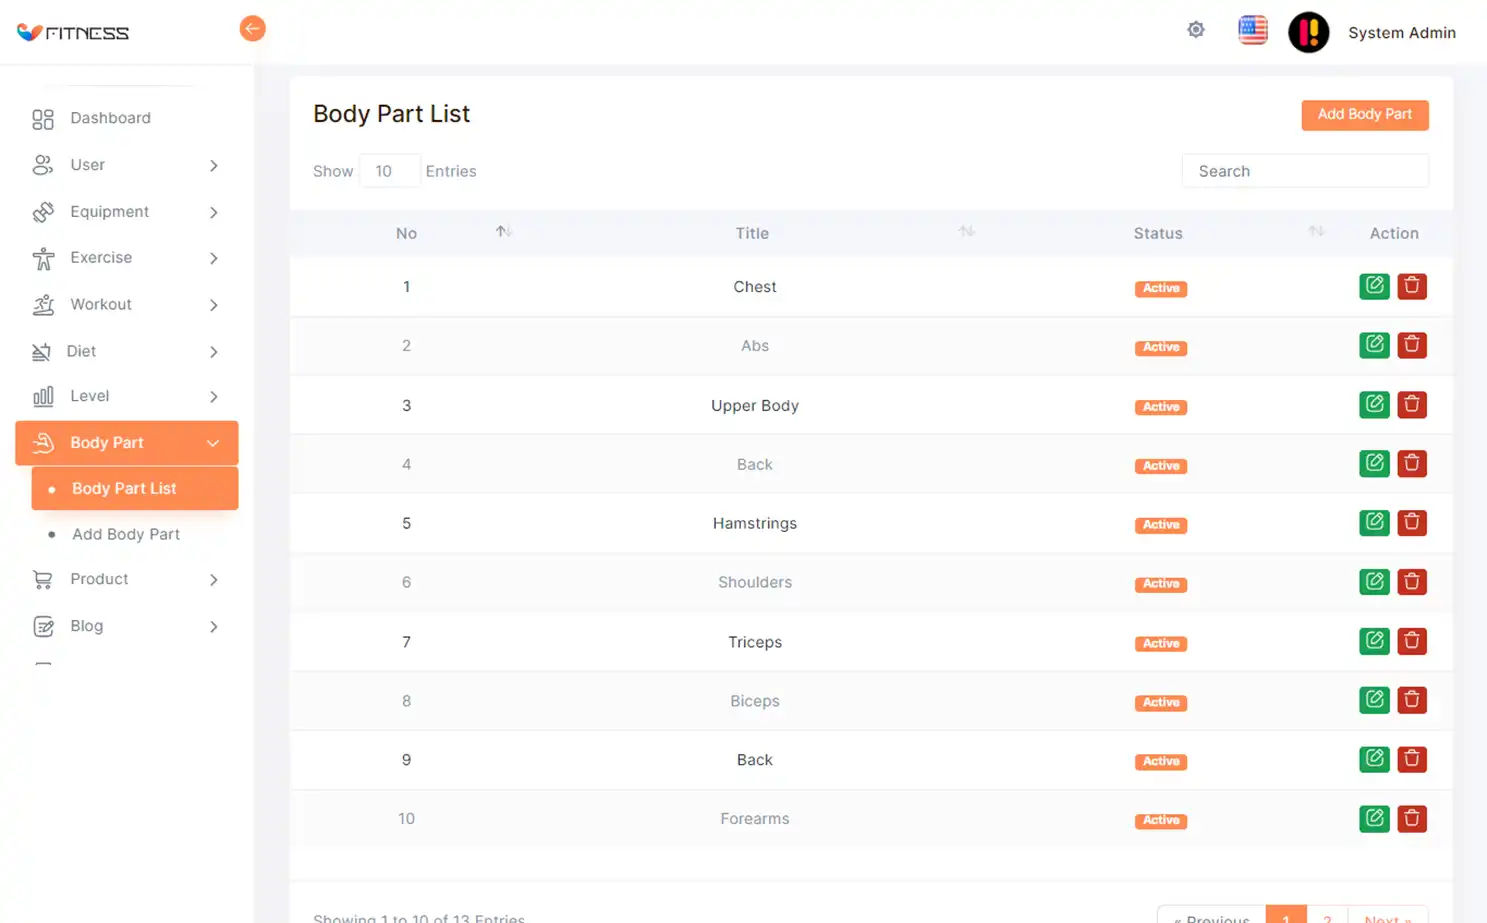Image resolution: width=1487 pixels, height=923 pixels.
Task: Edit the Triceps body part entry
Action: pyautogui.click(x=1374, y=641)
